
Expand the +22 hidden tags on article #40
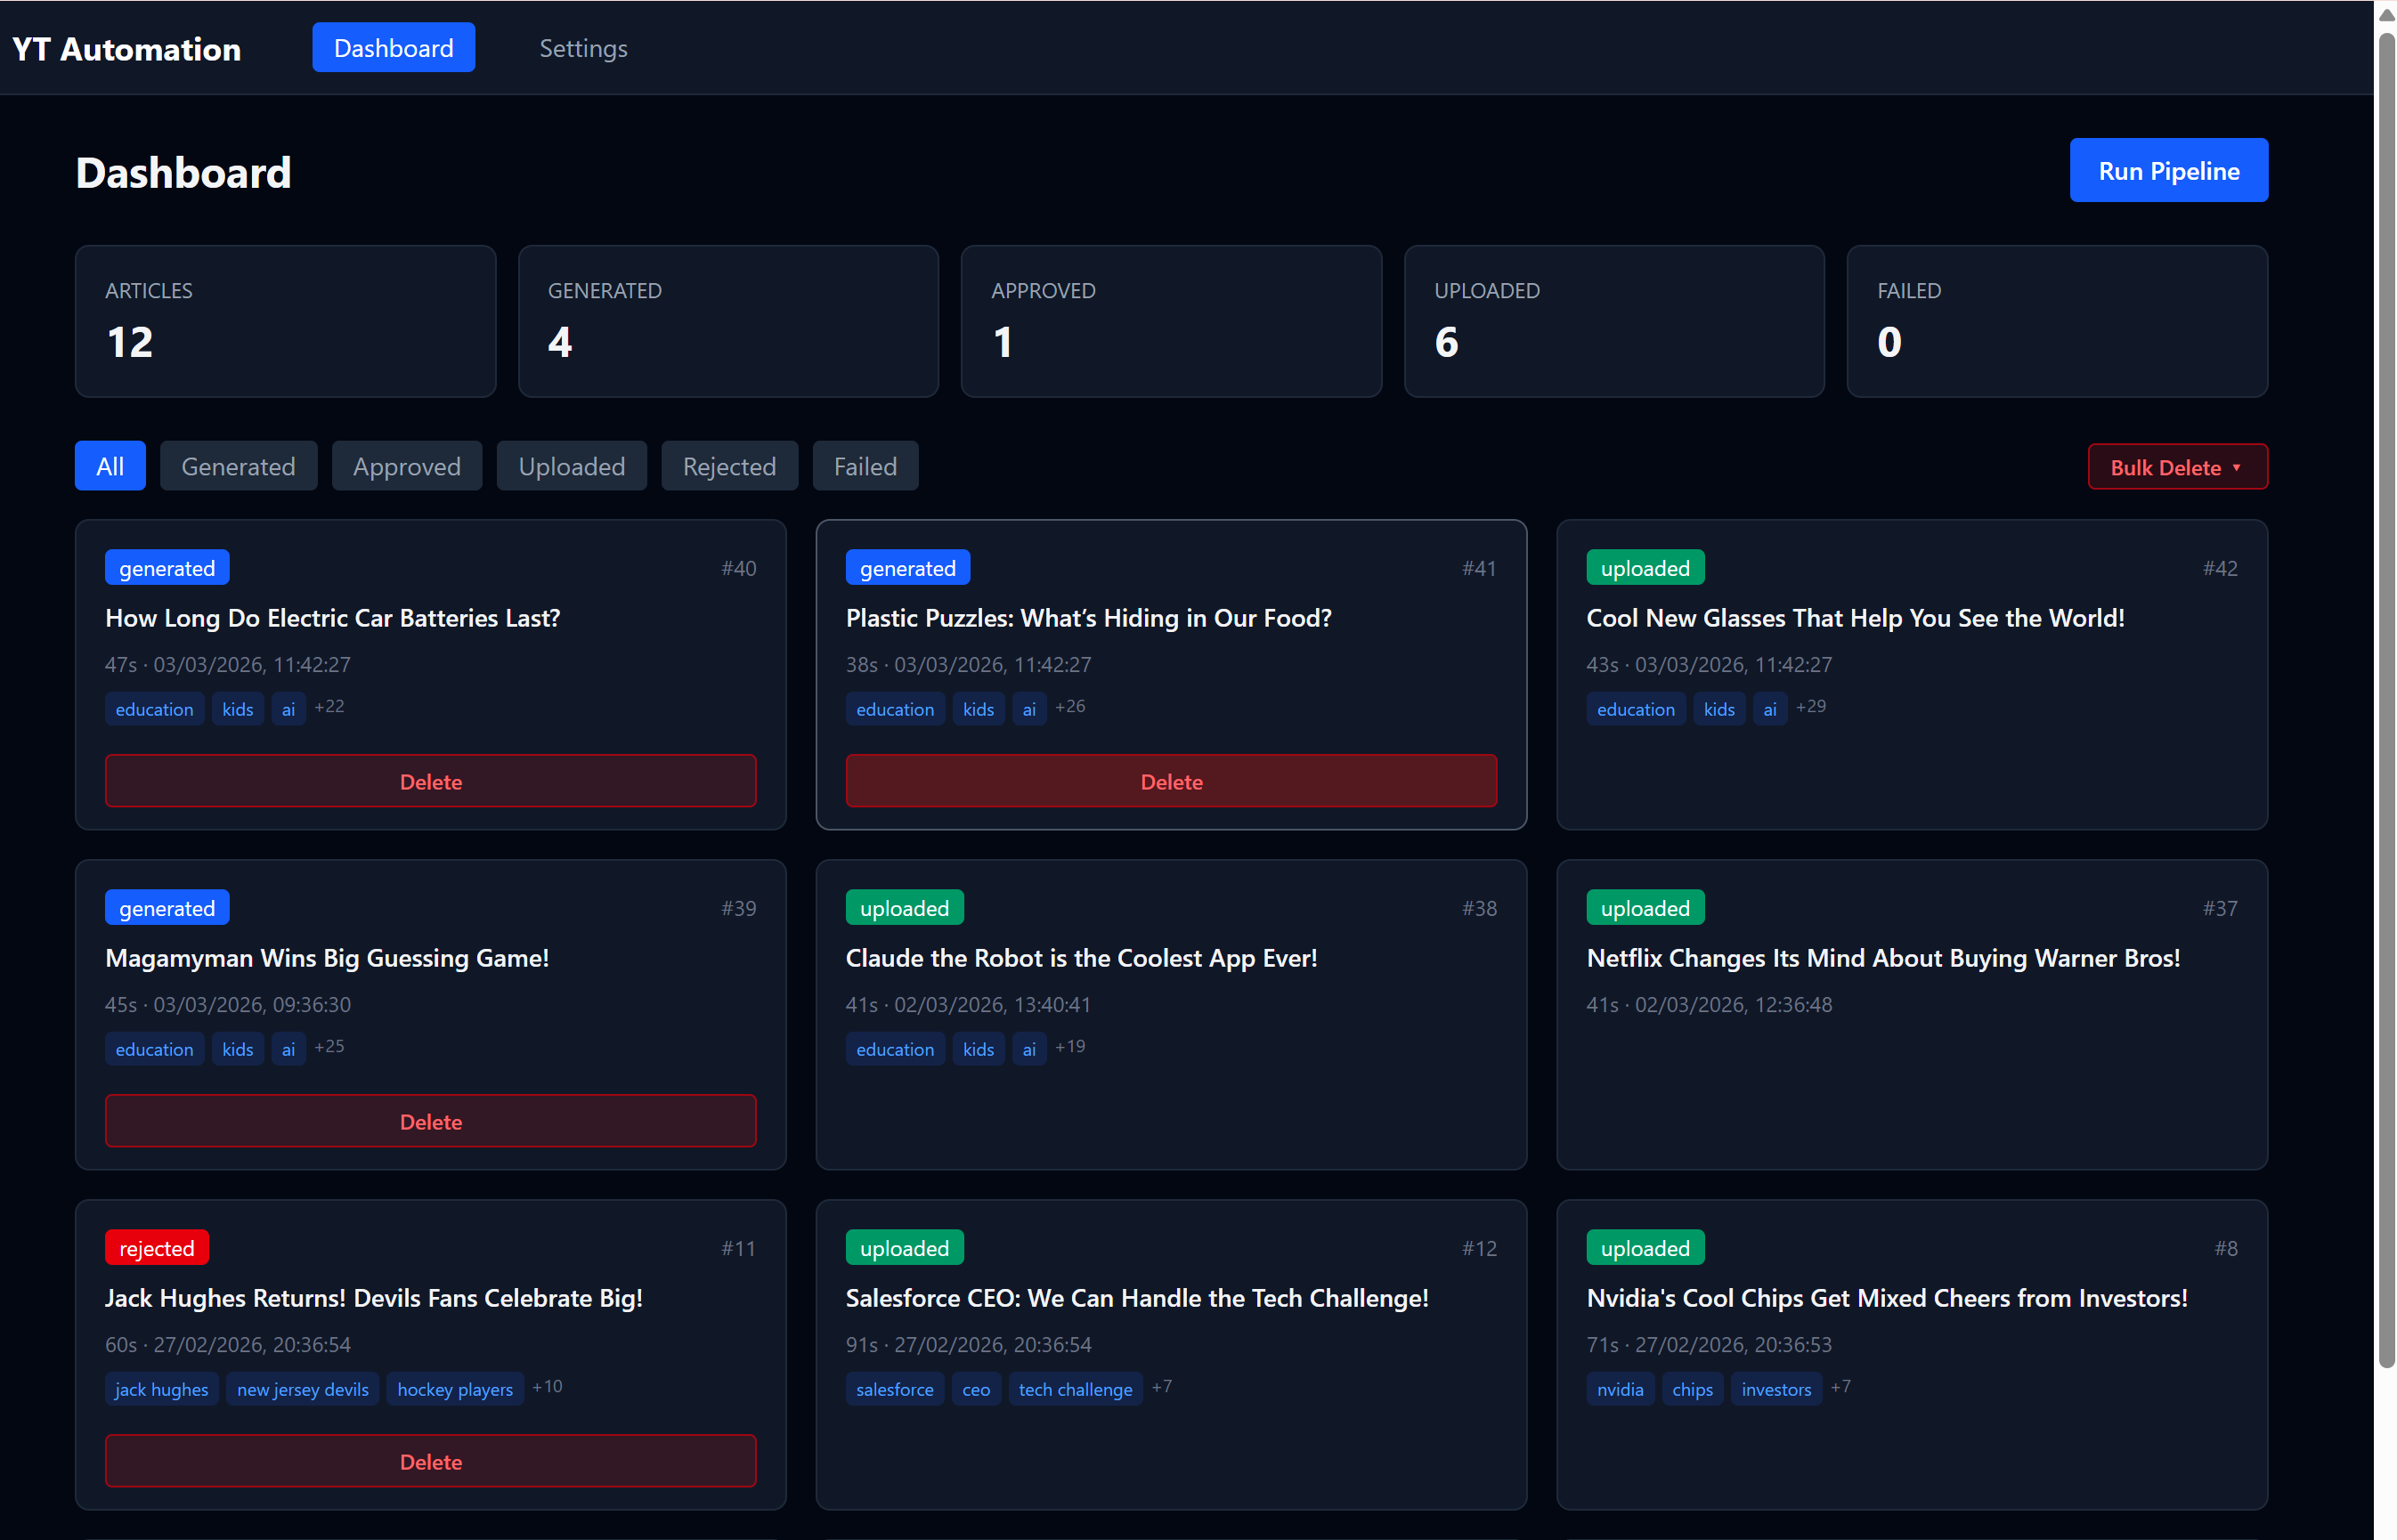coord(329,707)
